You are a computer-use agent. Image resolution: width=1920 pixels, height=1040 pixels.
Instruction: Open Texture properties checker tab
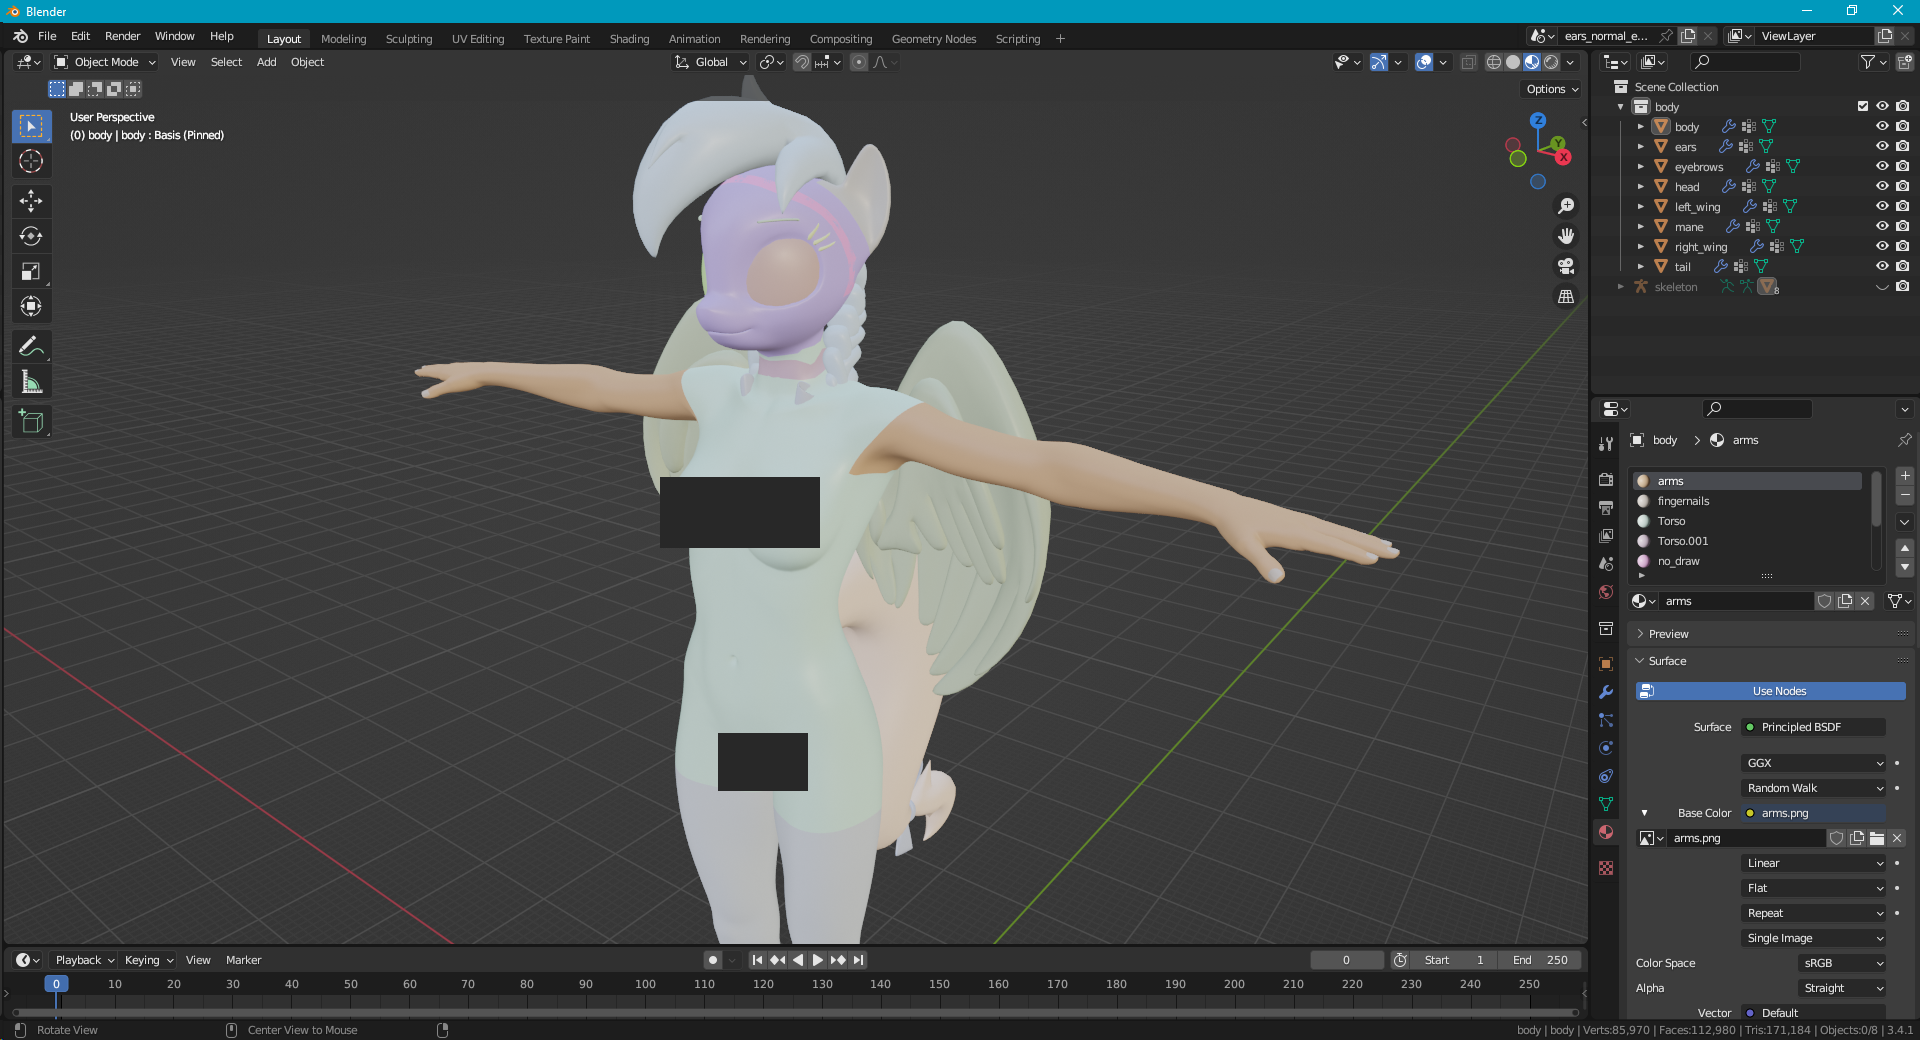coord(1606,868)
